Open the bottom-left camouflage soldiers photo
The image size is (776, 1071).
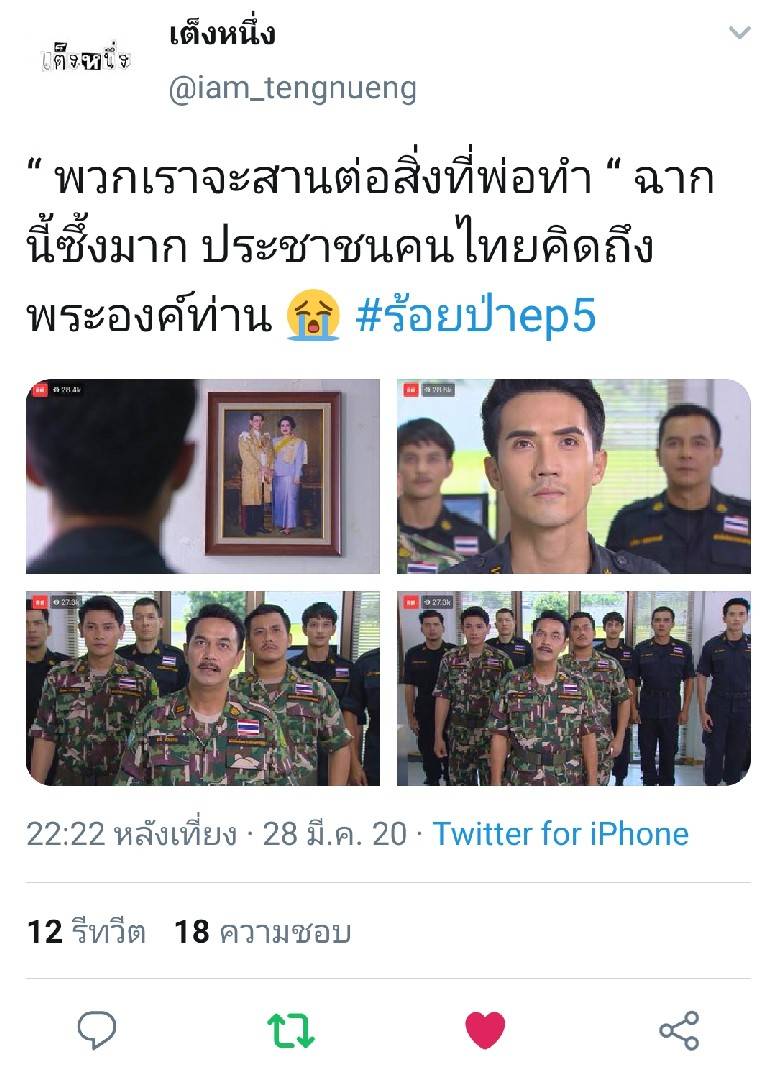[203, 688]
